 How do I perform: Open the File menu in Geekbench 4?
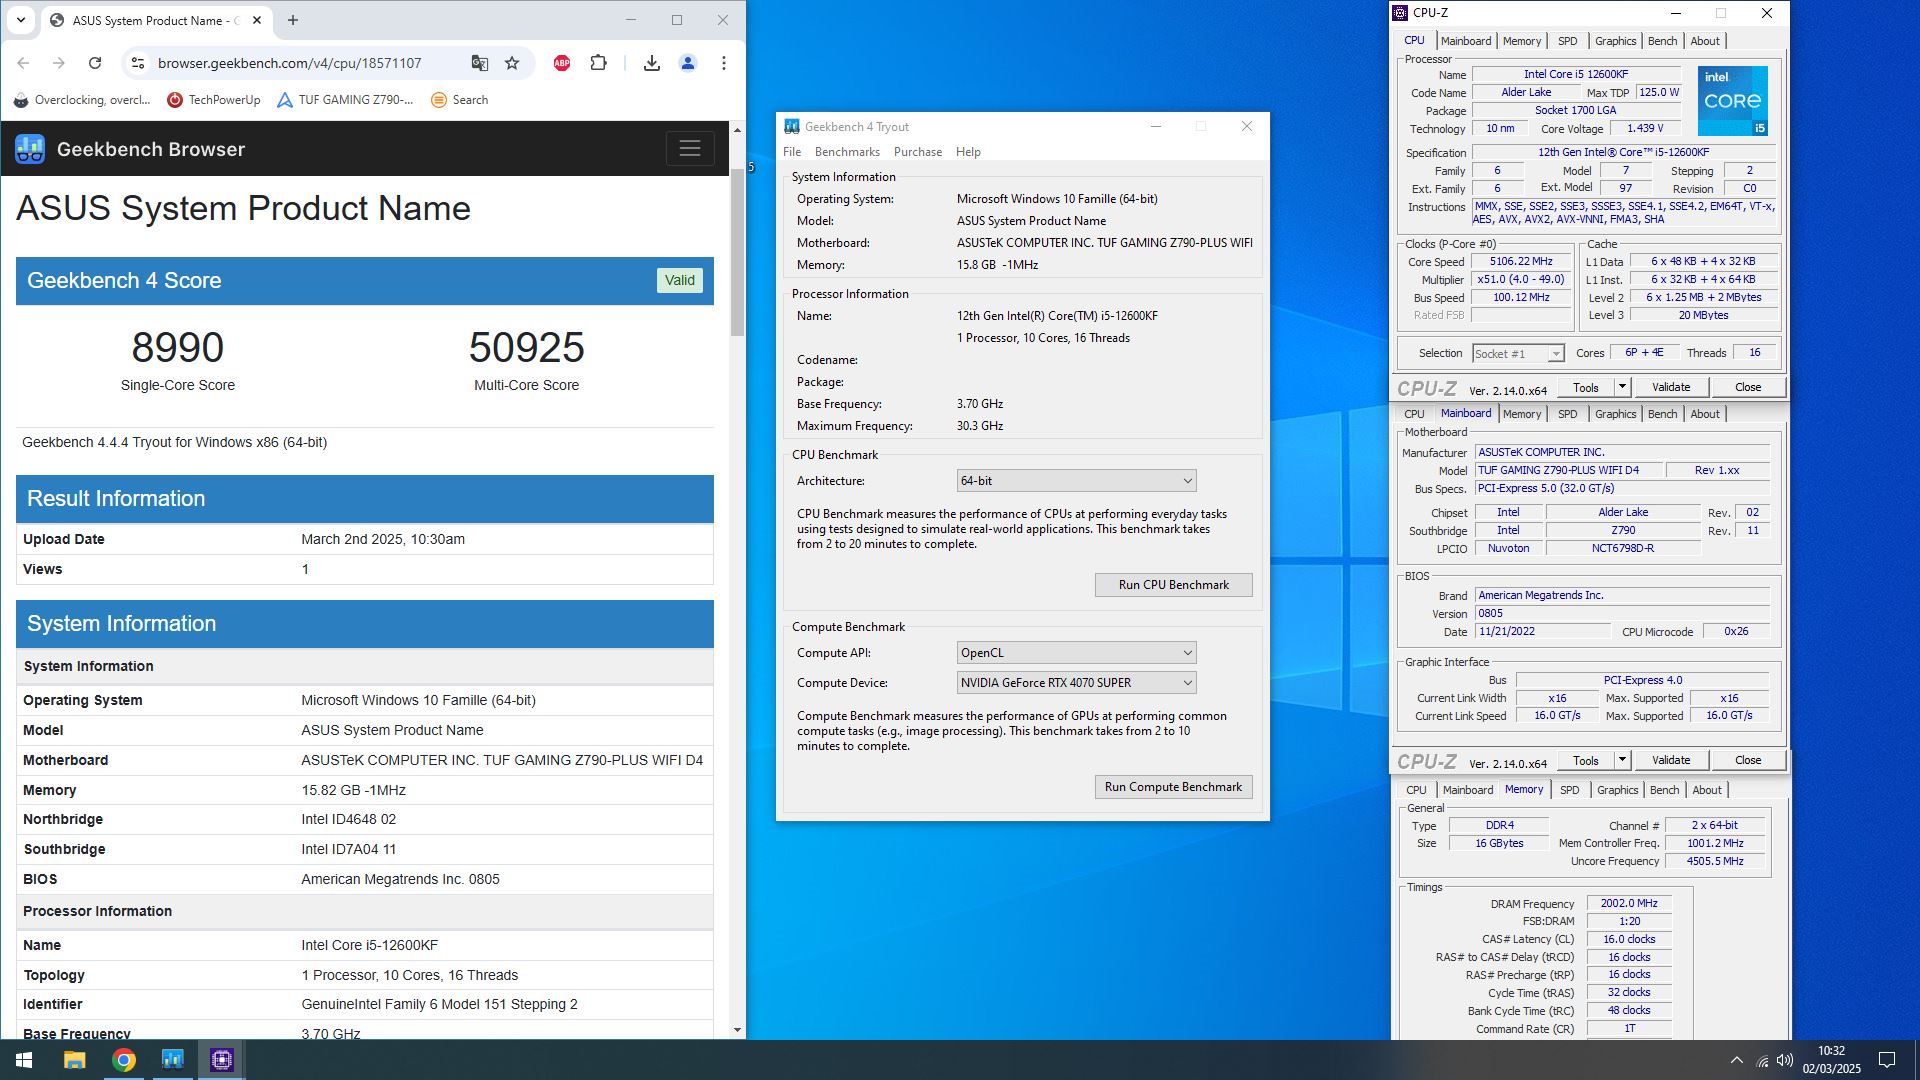click(x=792, y=152)
